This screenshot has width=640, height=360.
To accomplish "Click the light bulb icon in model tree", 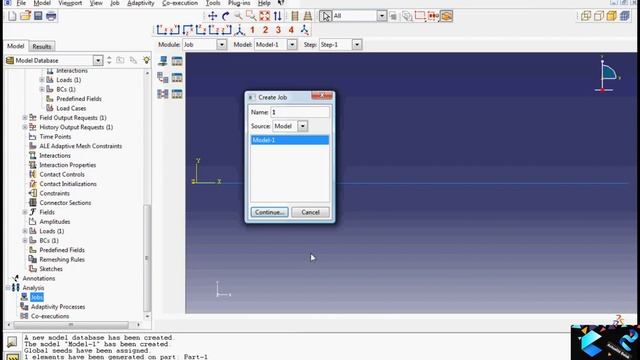I will (x=146, y=60).
